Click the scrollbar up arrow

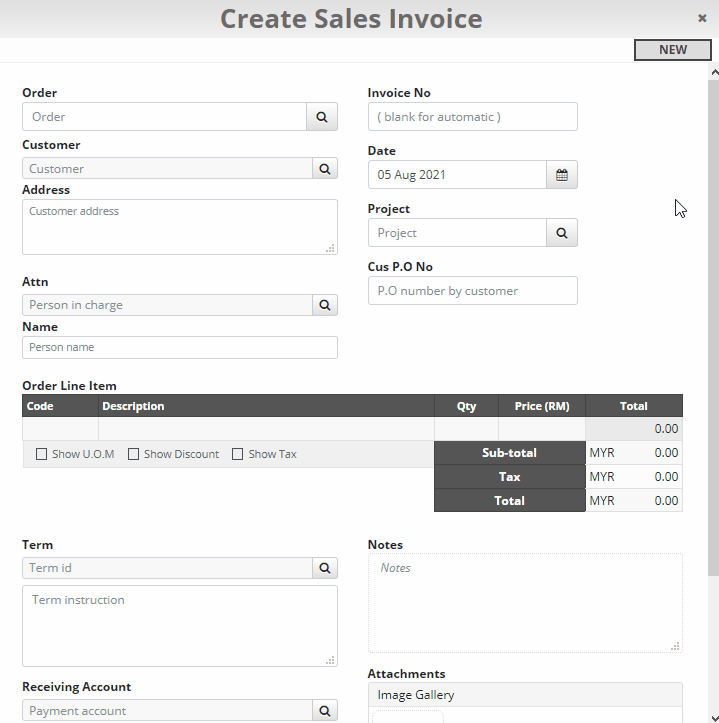(714, 72)
